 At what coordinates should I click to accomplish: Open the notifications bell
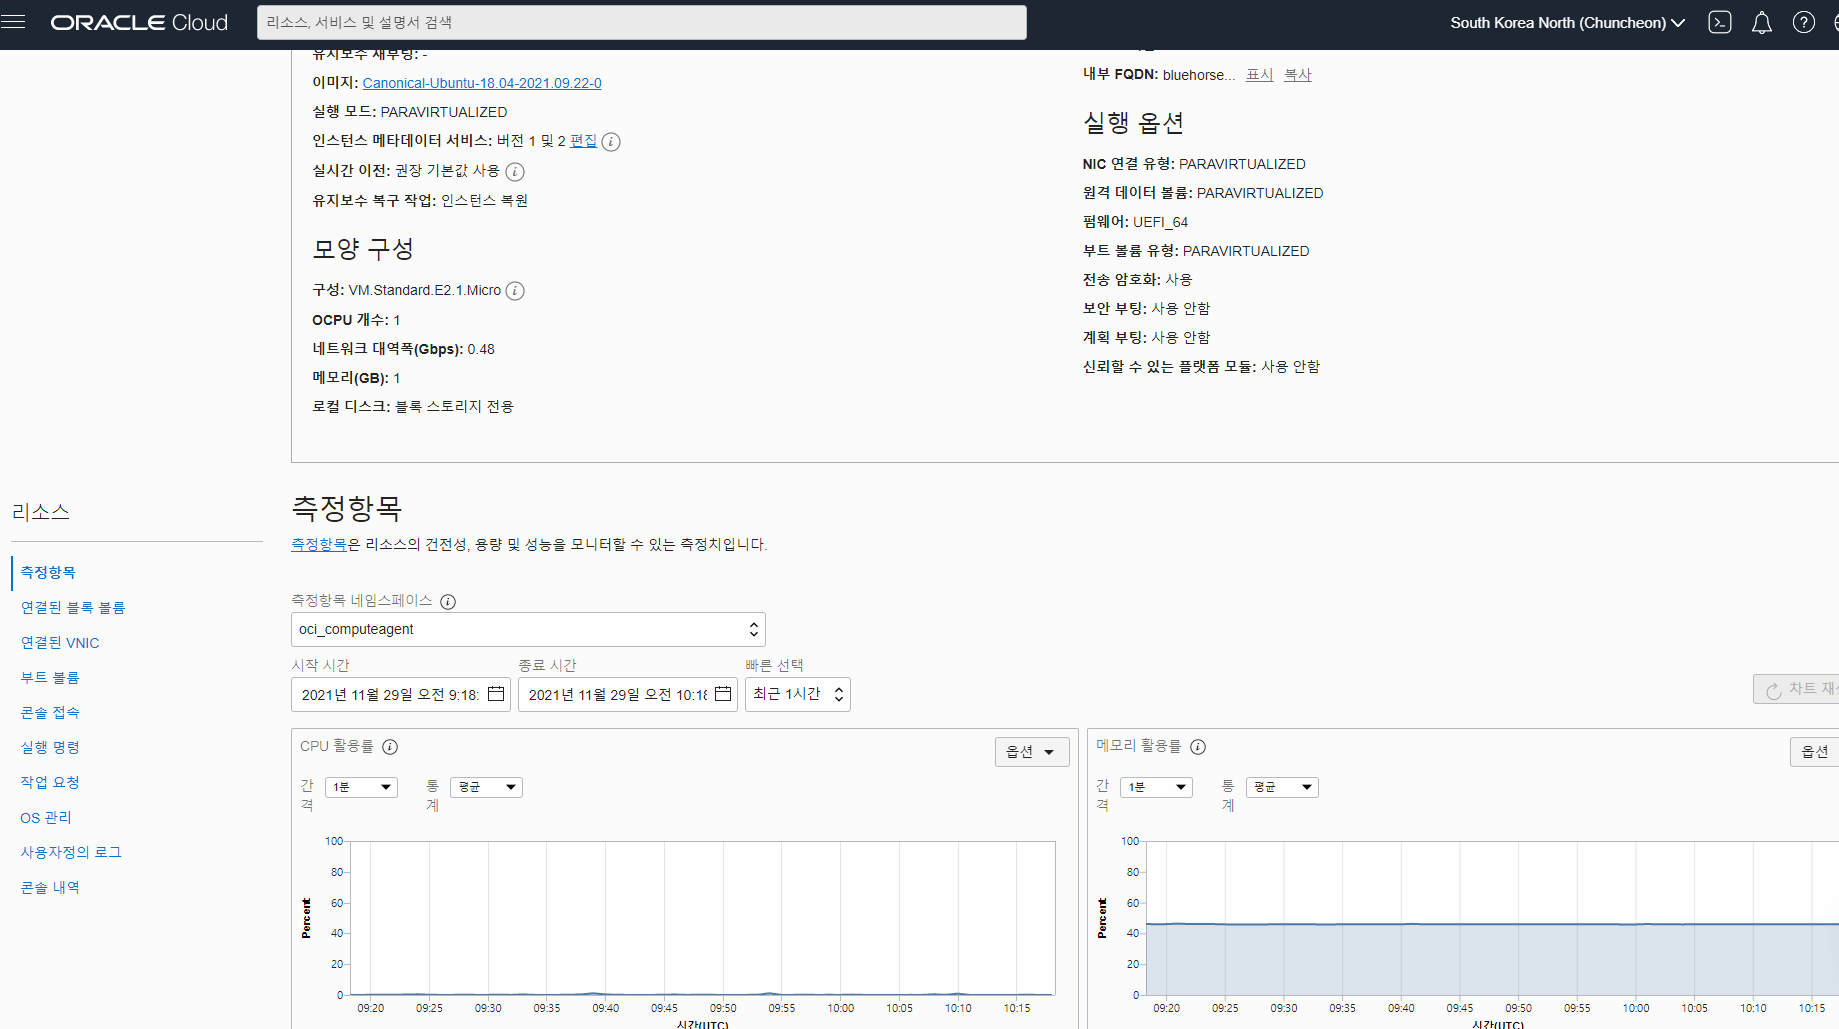pyautogui.click(x=1762, y=22)
